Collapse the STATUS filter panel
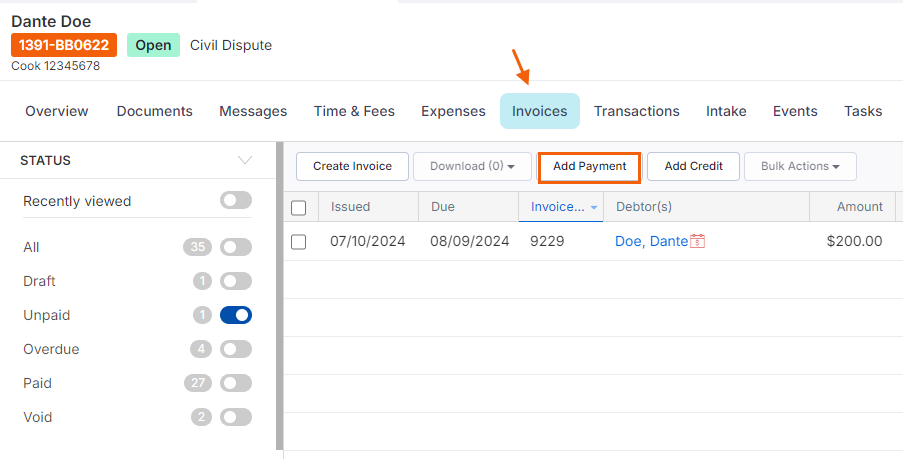This screenshot has height=459, width=903. pyautogui.click(x=245, y=160)
